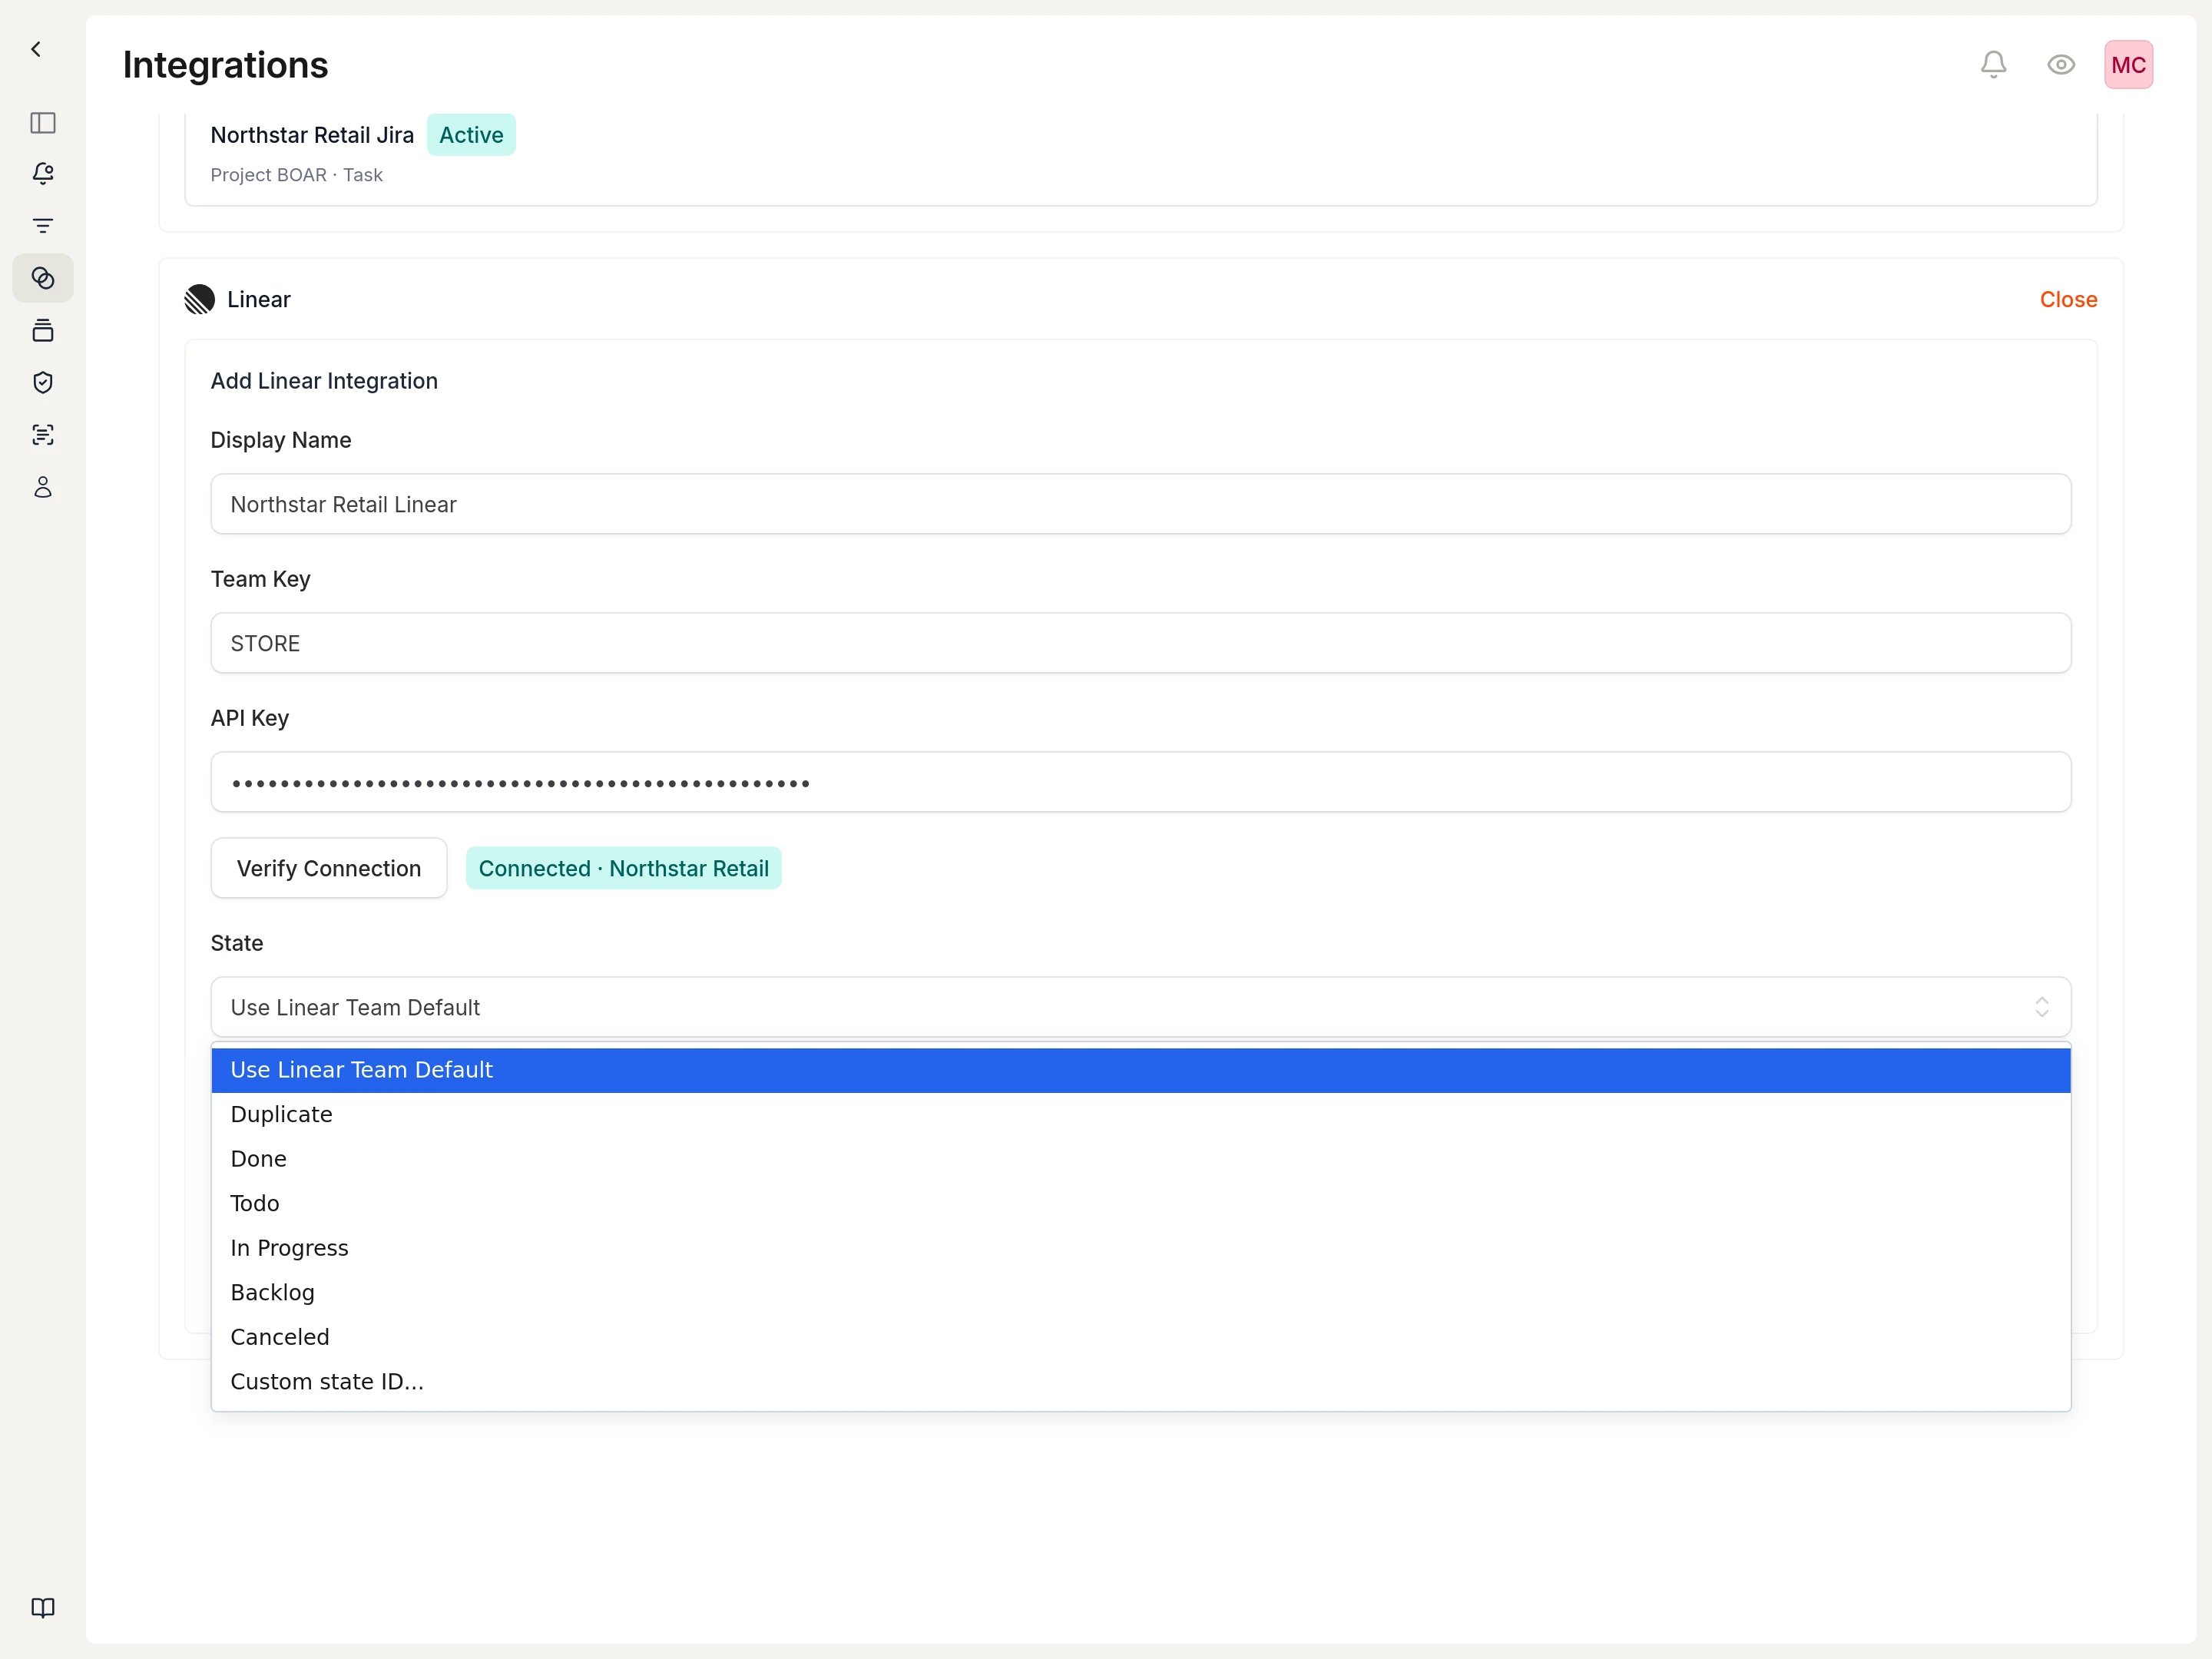2212x1659 pixels.
Task: Open the stacked layers sidebar icon
Action: pyautogui.click(x=43, y=330)
